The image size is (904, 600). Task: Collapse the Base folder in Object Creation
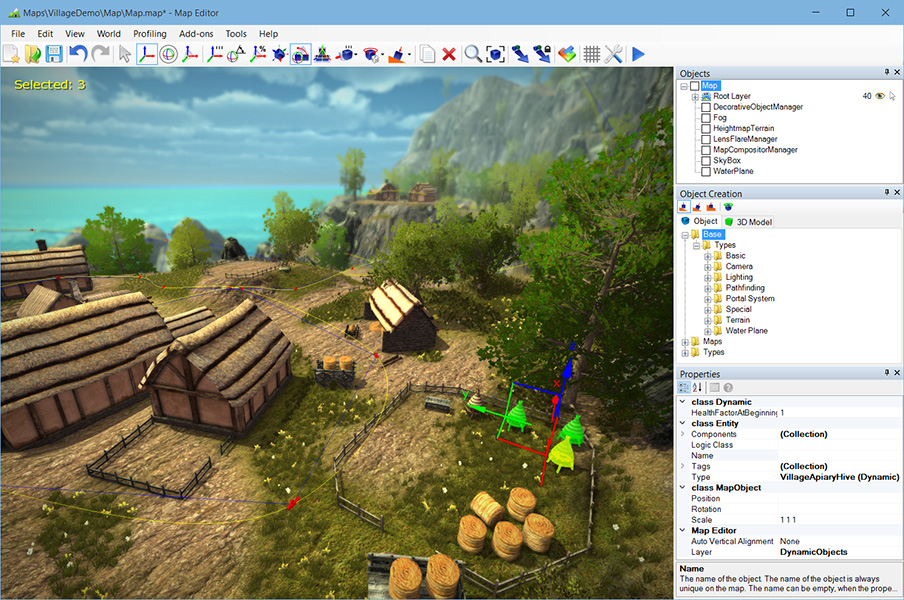[685, 235]
